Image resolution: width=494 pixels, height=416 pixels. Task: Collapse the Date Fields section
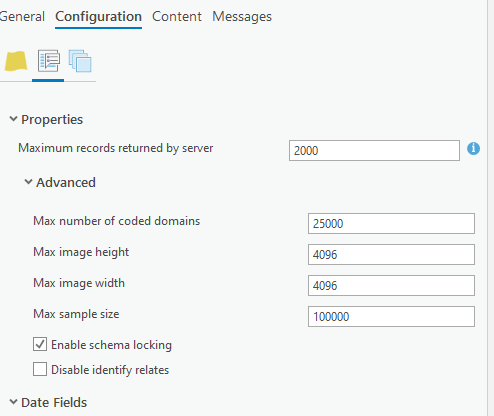[x=13, y=402]
